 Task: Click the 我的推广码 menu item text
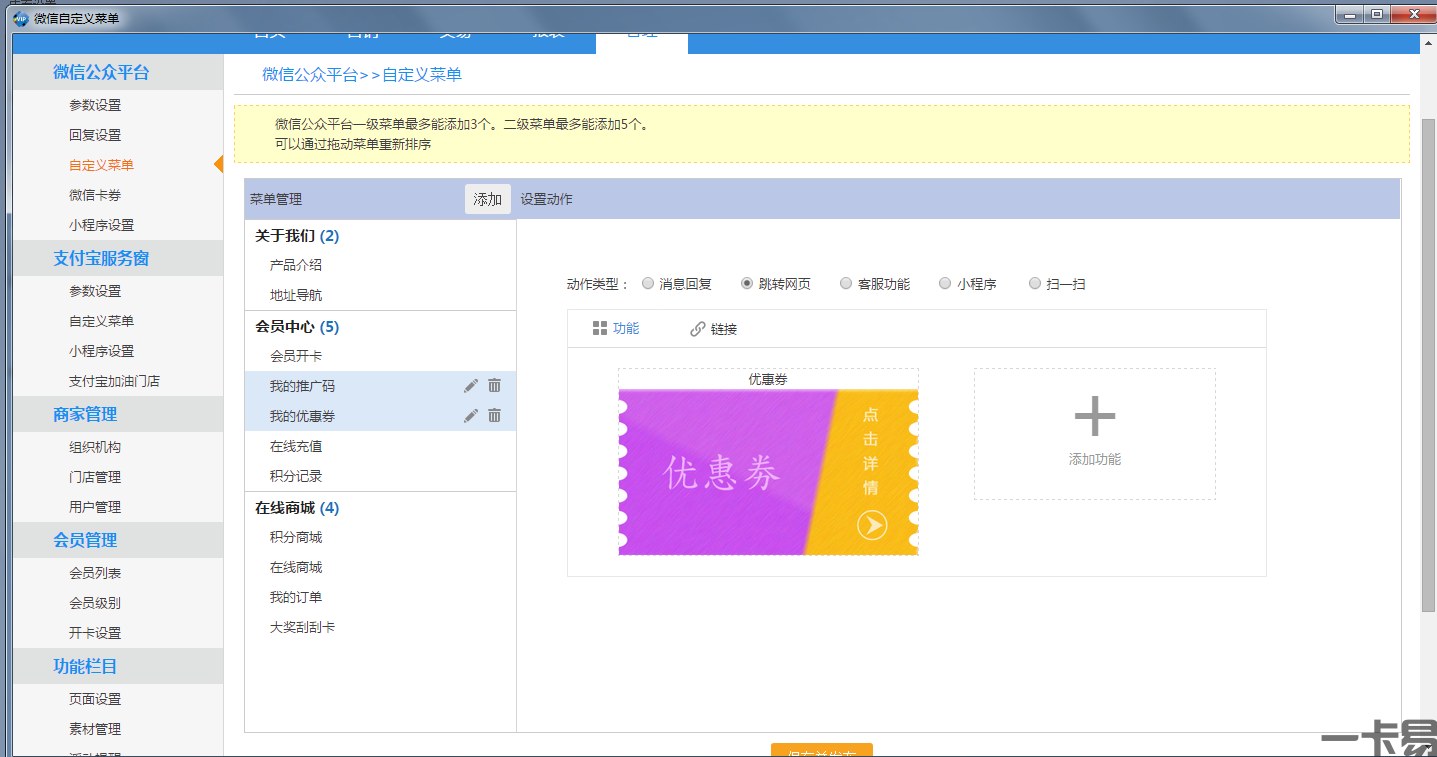[302, 386]
